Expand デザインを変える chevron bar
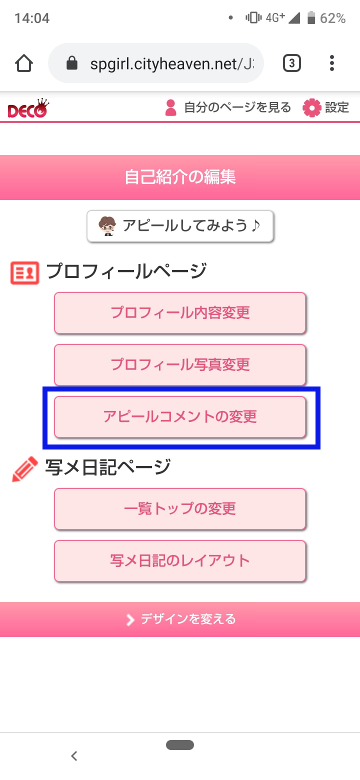Image resolution: width=360 pixels, height=780 pixels. tap(180, 619)
